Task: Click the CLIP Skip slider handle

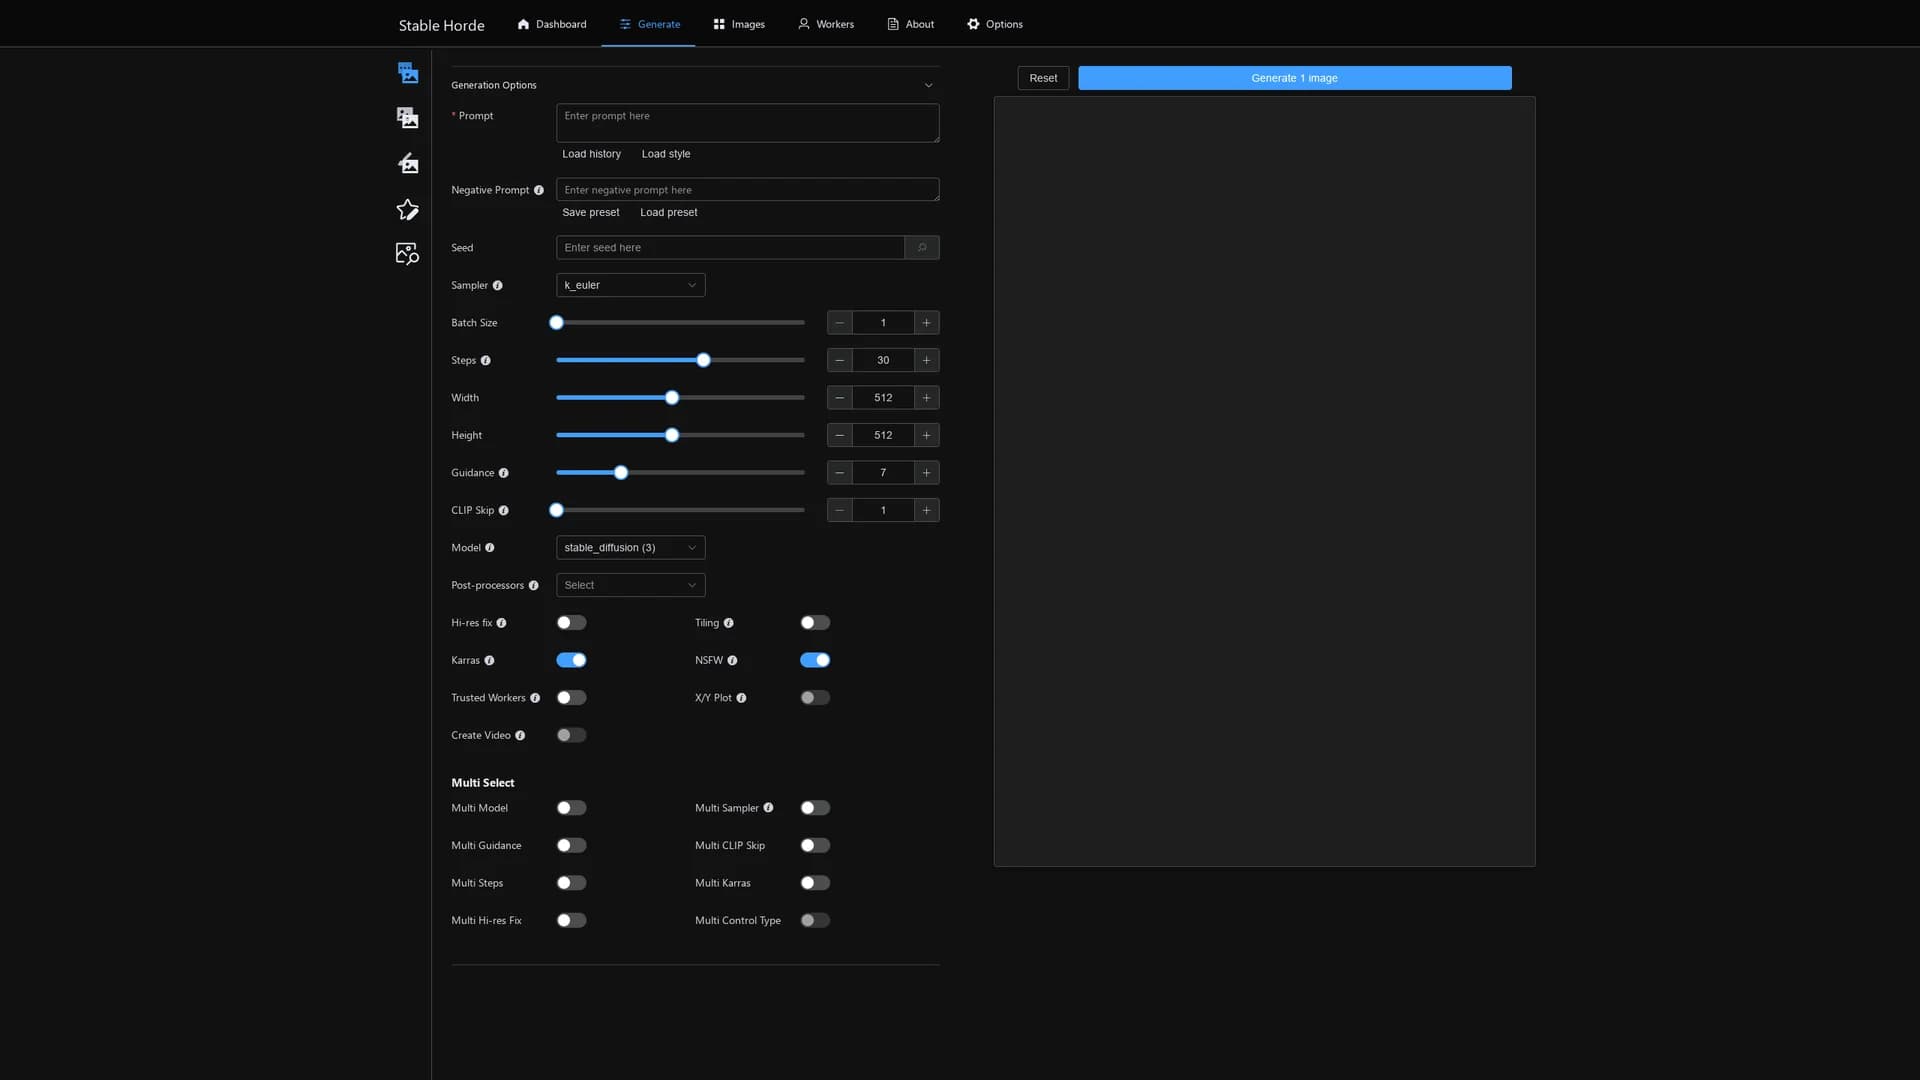Action: (557, 510)
